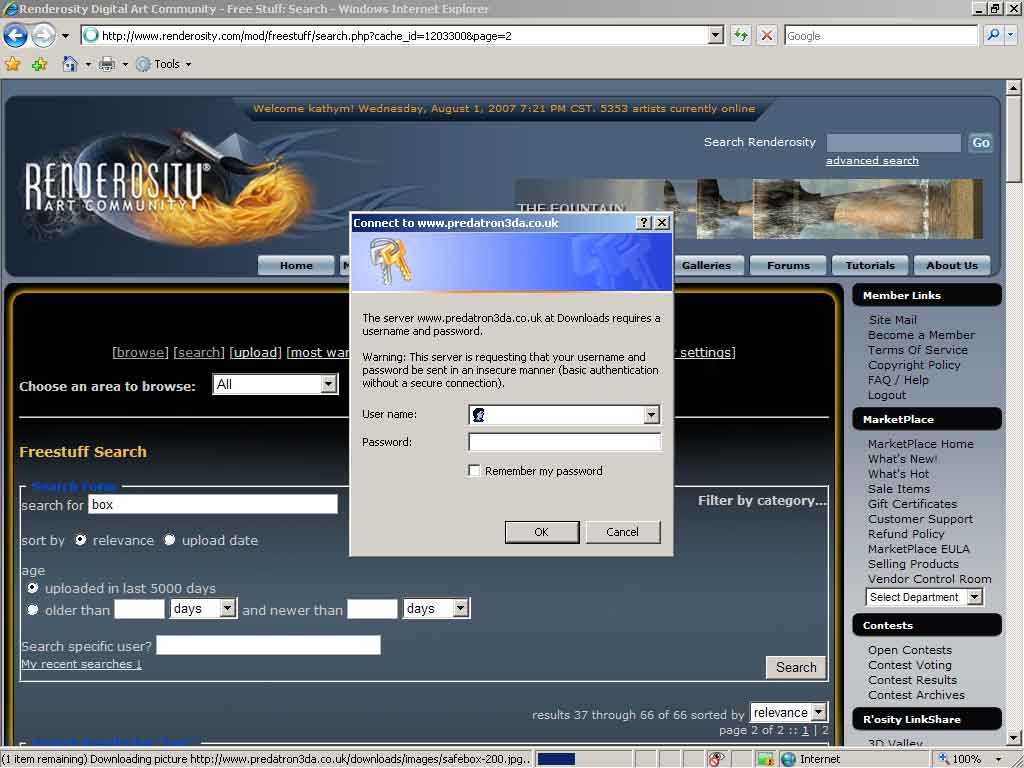
Task: Expand the User name dropdown
Action: tap(651, 415)
